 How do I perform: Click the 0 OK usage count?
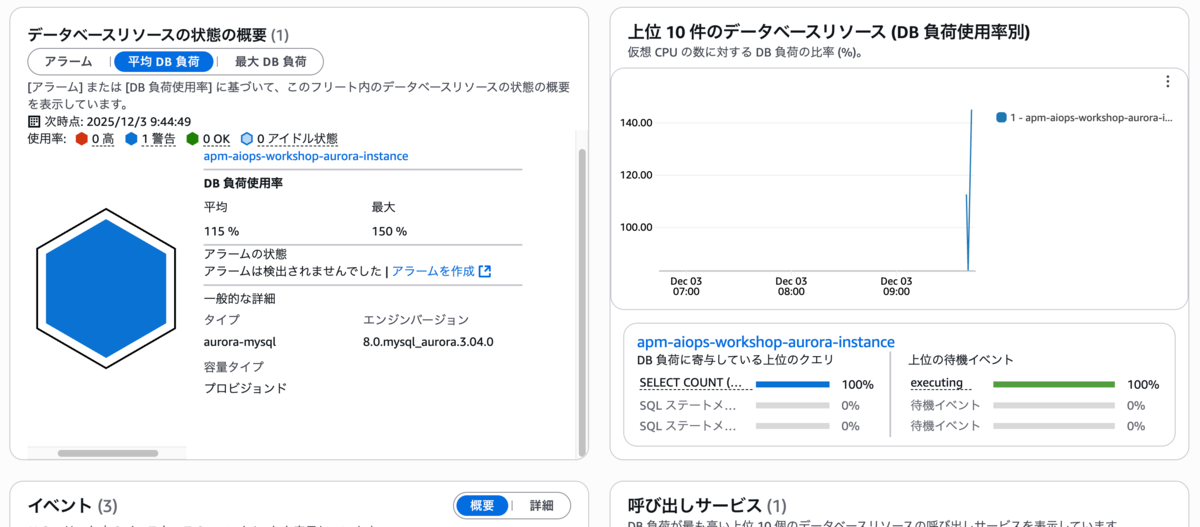click(216, 139)
